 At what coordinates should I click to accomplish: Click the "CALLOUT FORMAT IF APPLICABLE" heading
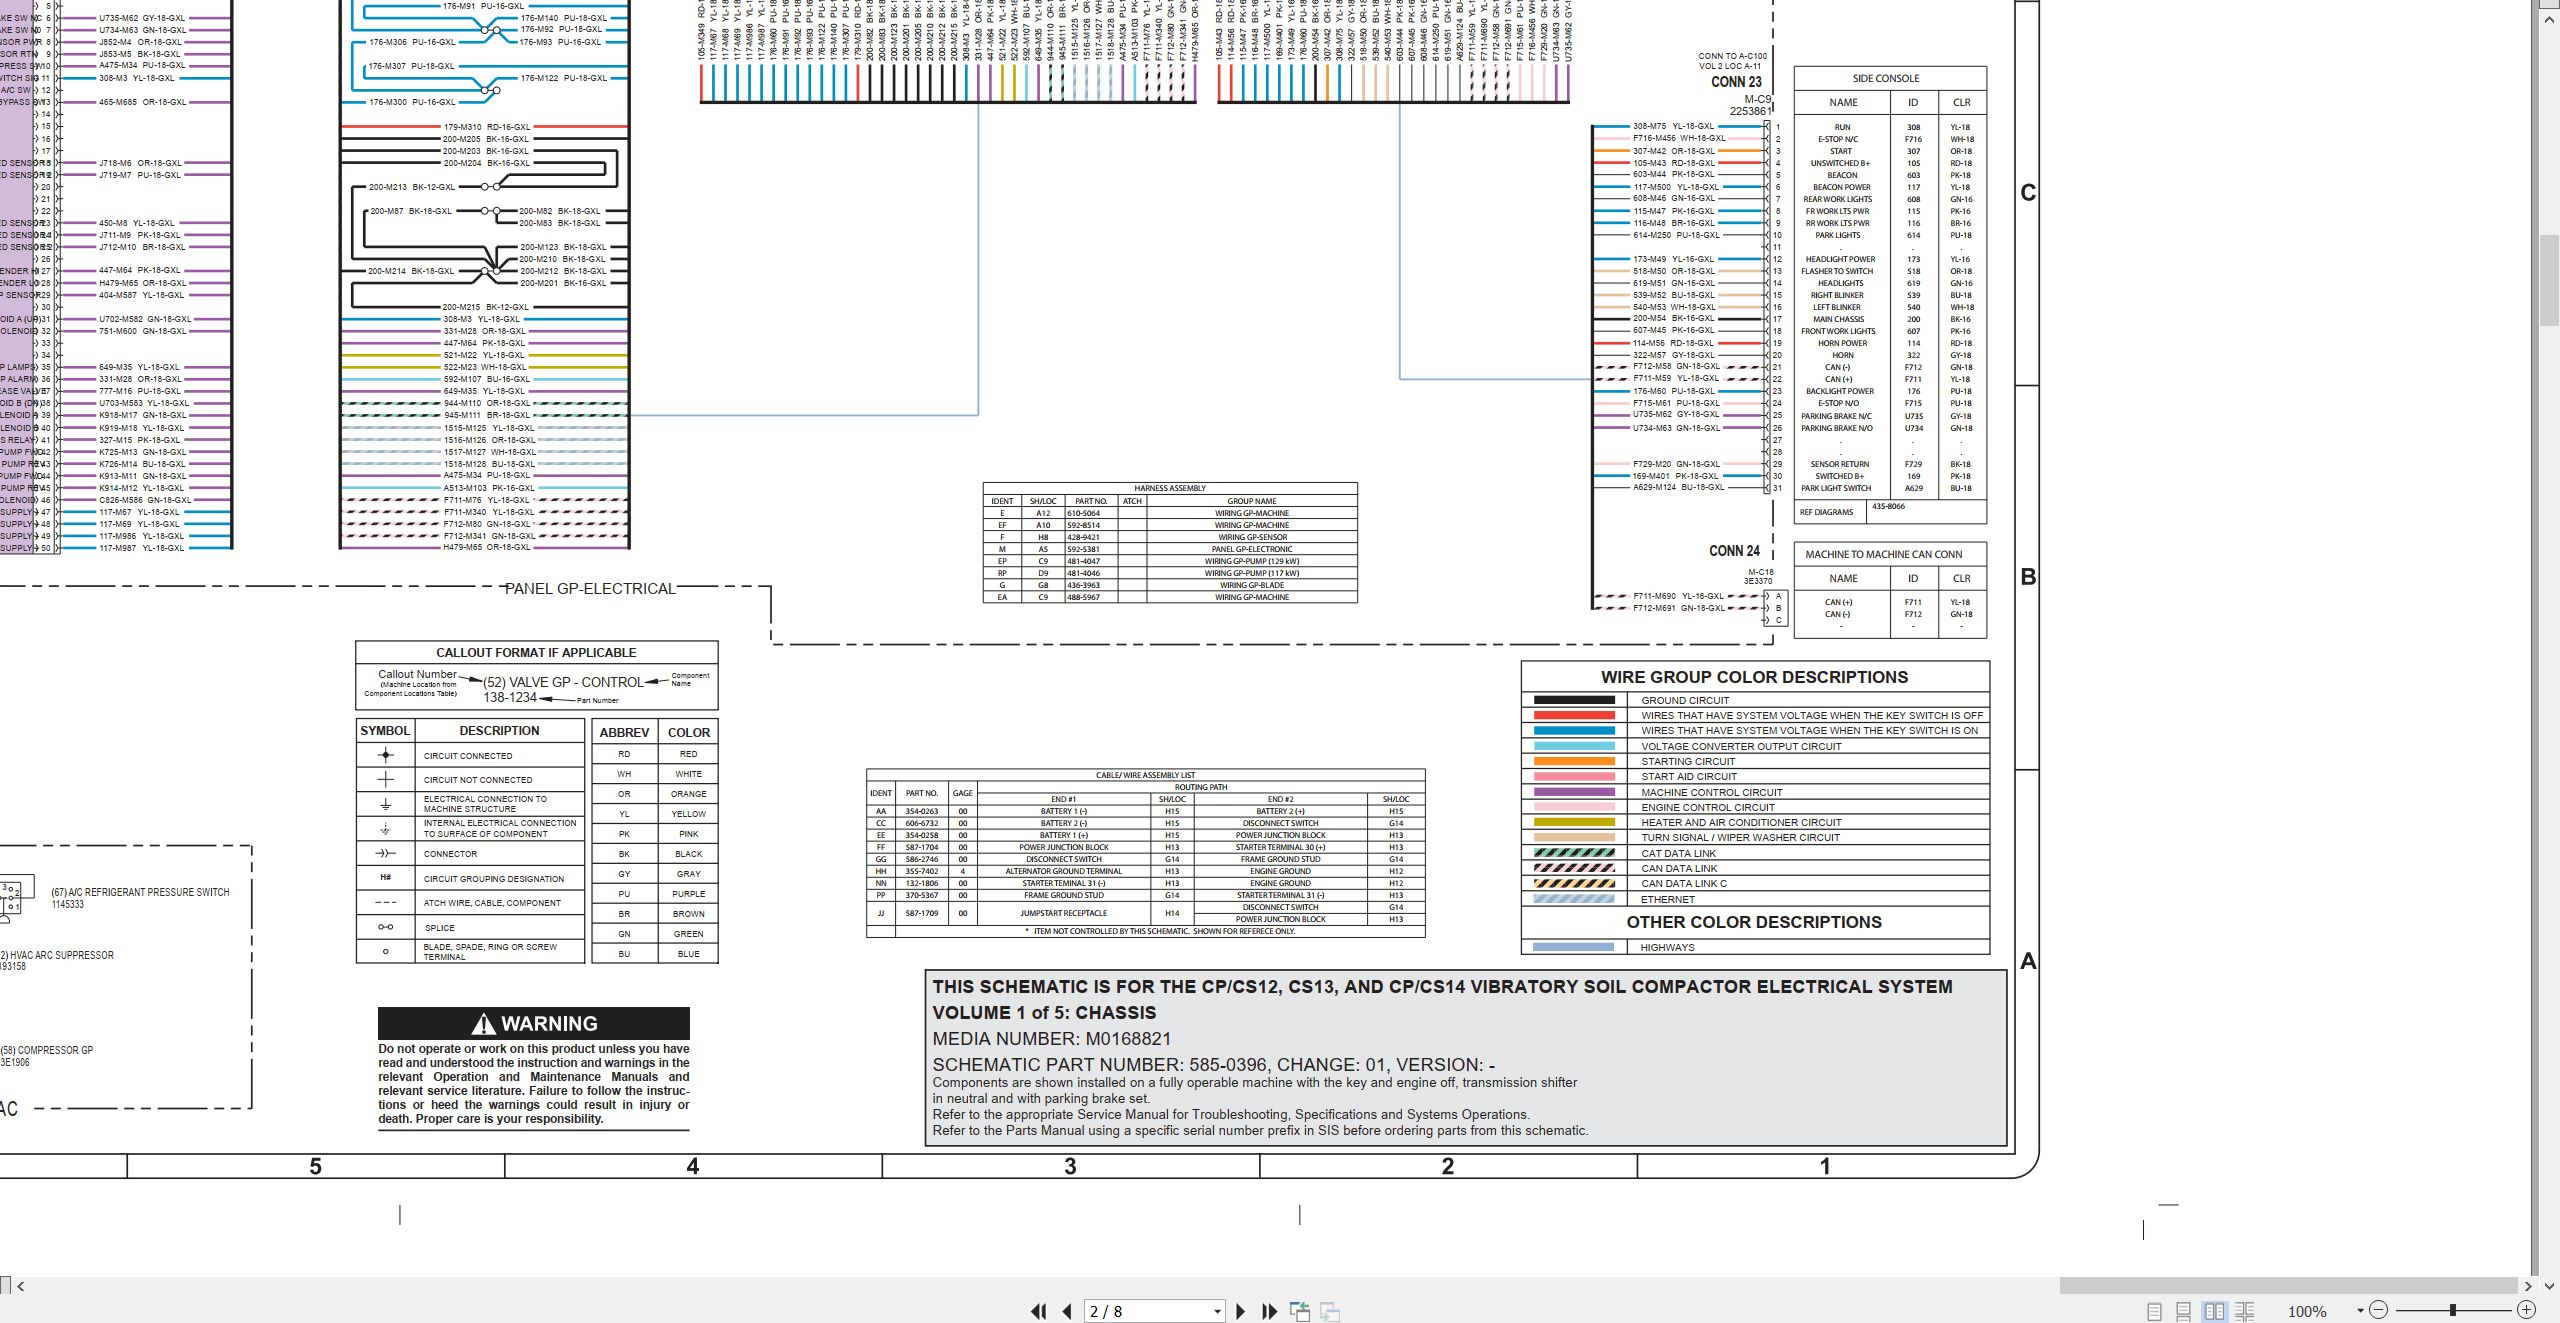point(536,652)
